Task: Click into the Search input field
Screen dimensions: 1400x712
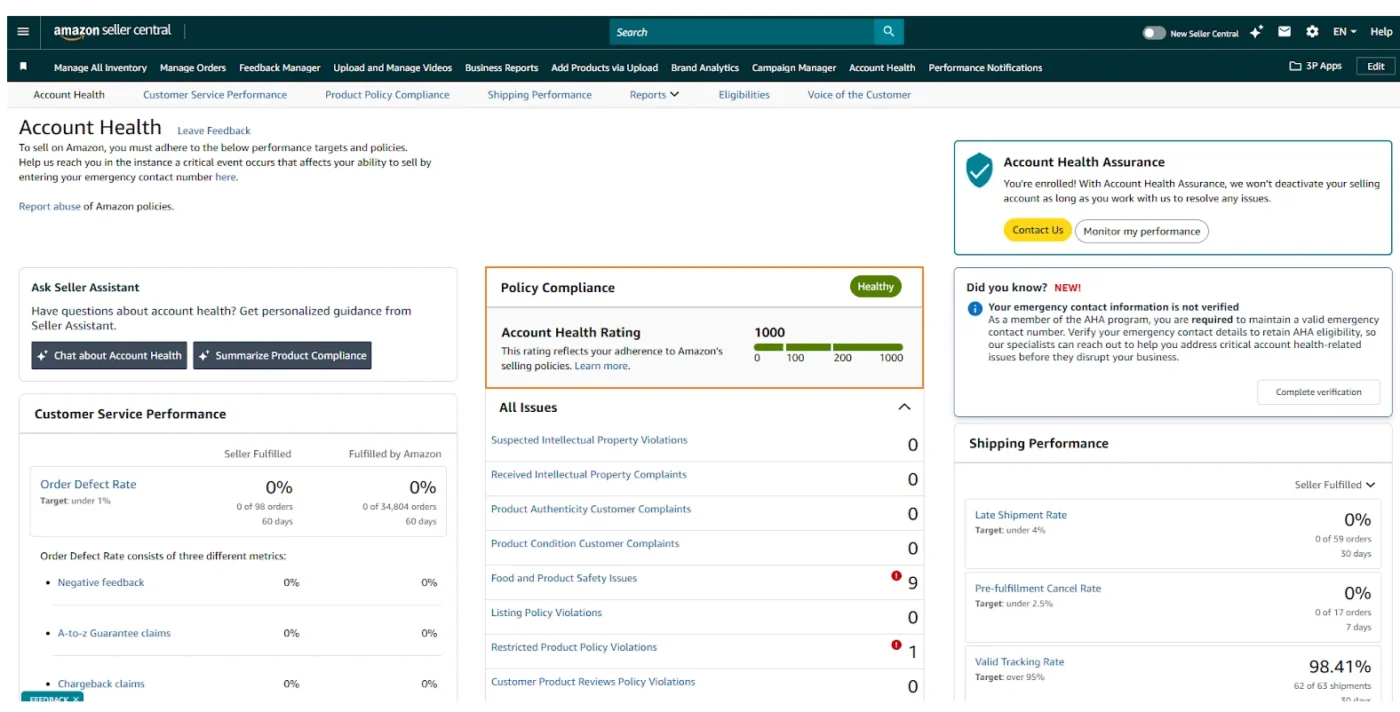Action: coord(741,32)
